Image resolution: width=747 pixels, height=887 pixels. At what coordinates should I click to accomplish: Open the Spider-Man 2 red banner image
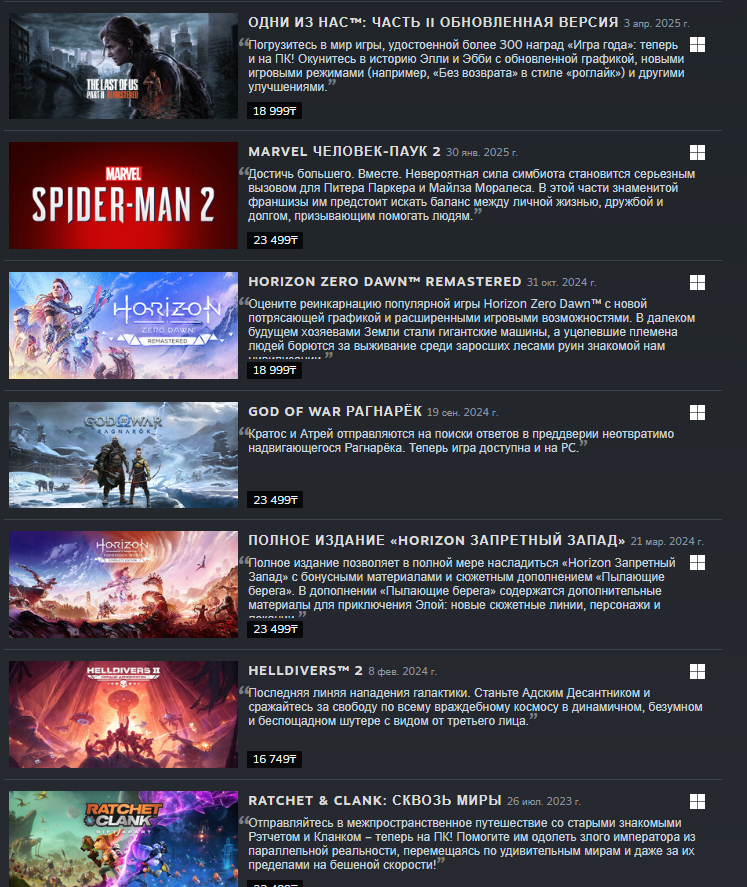tap(123, 195)
